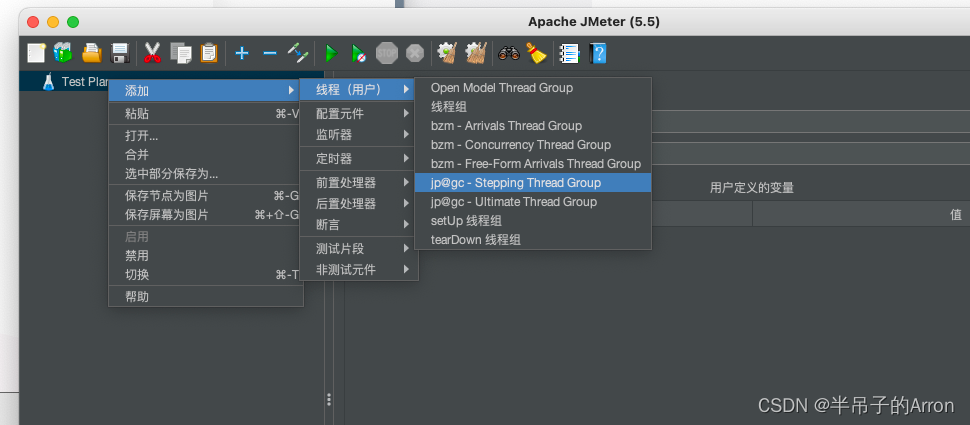Open the Templates icon in toolbar

point(63,53)
